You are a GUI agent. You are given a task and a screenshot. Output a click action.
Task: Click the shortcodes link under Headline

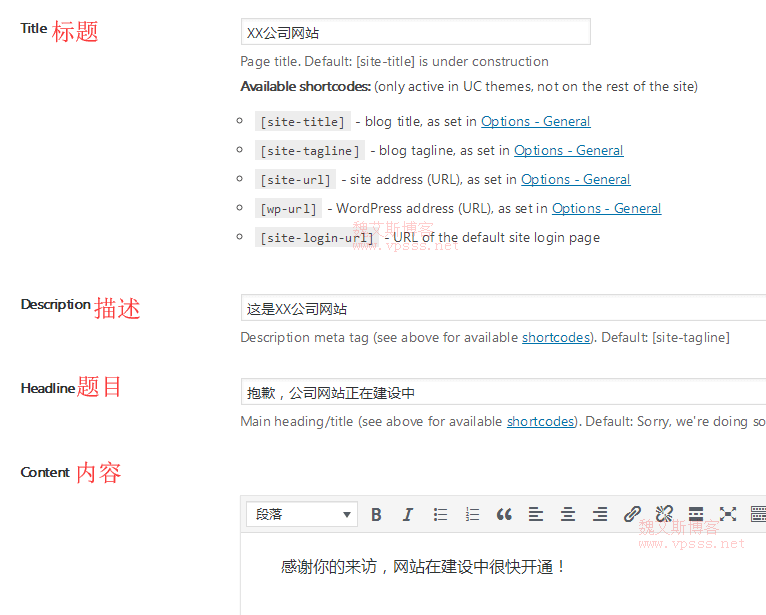540,422
